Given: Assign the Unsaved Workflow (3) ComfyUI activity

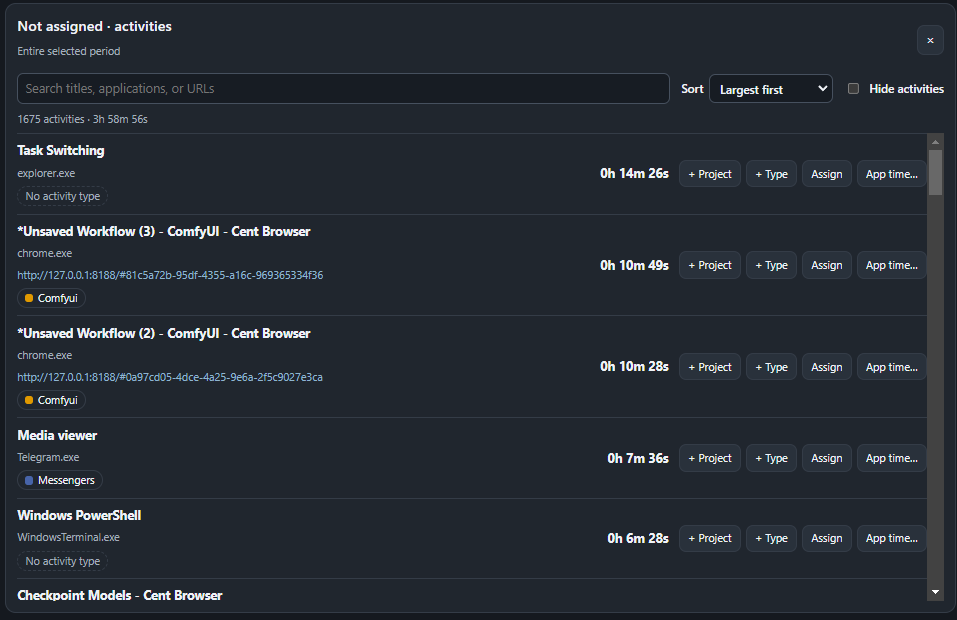Looking at the screenshot, I should coord(826,265).
